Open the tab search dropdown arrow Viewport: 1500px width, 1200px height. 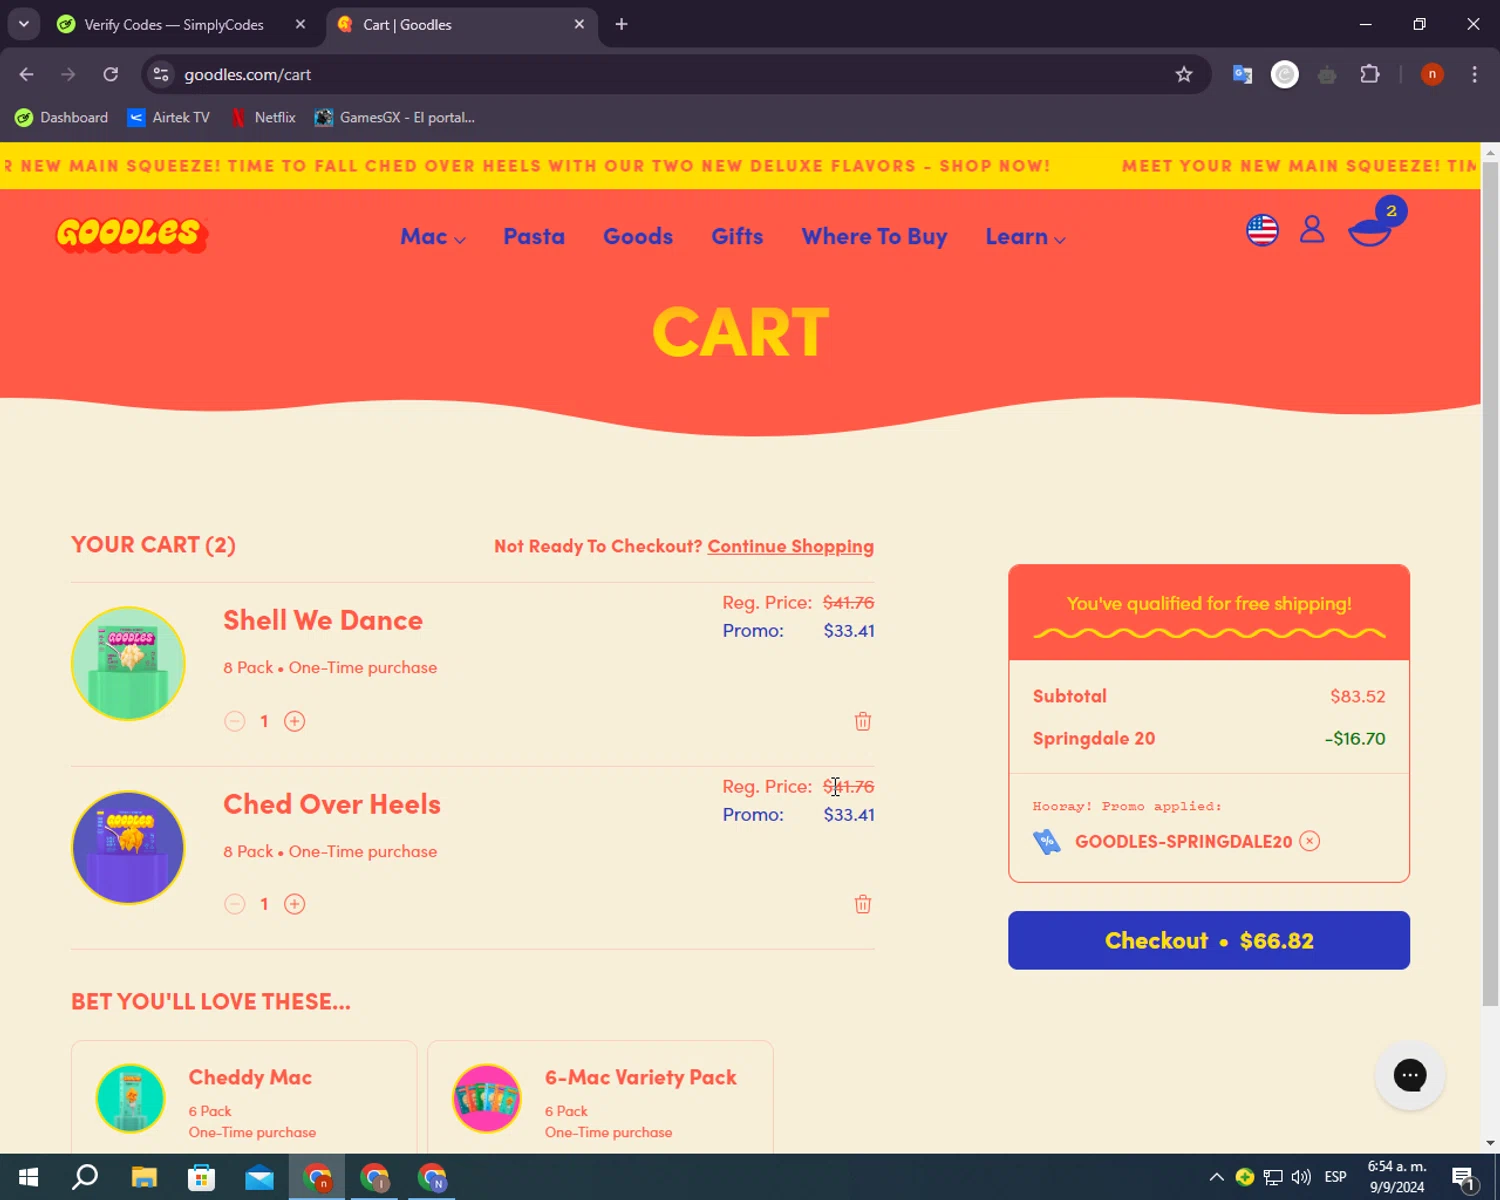pos(24,24)
